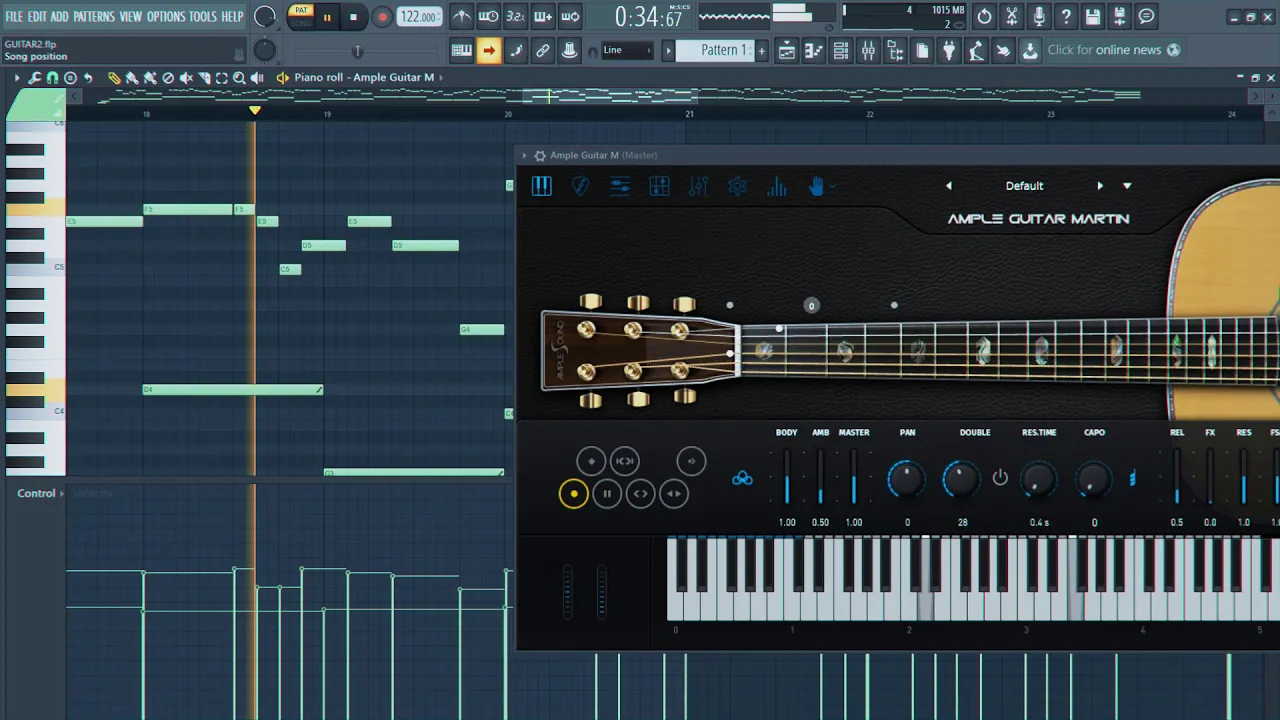Open the piano roll wrench tools menu
Image resolution: width=1280 pixels, height=720 pixels.
[x=35, y=77]
